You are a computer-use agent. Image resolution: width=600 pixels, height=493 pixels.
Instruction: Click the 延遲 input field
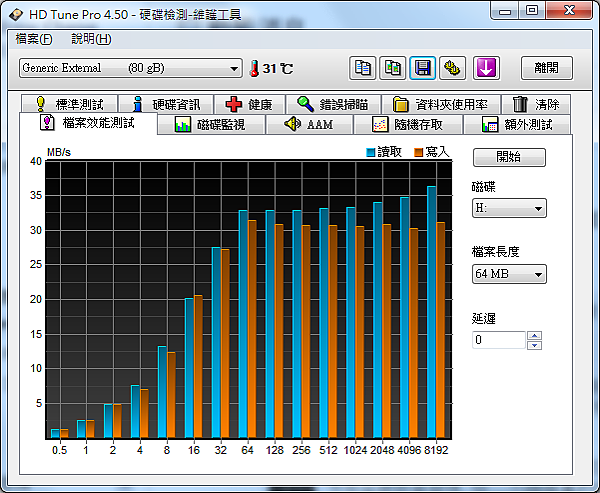point(499,340)
